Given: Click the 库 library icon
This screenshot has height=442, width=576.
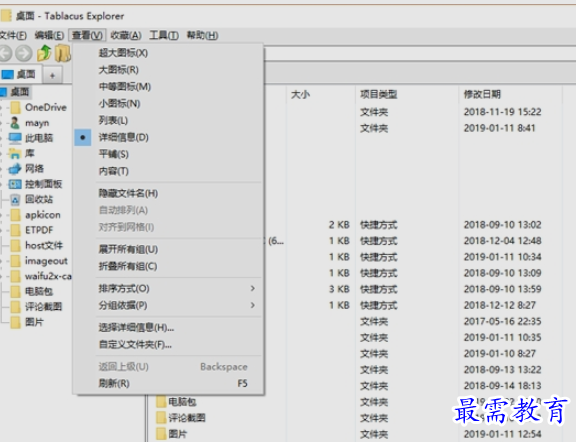Looking at the screenshot, I should (x=15, y=153).
